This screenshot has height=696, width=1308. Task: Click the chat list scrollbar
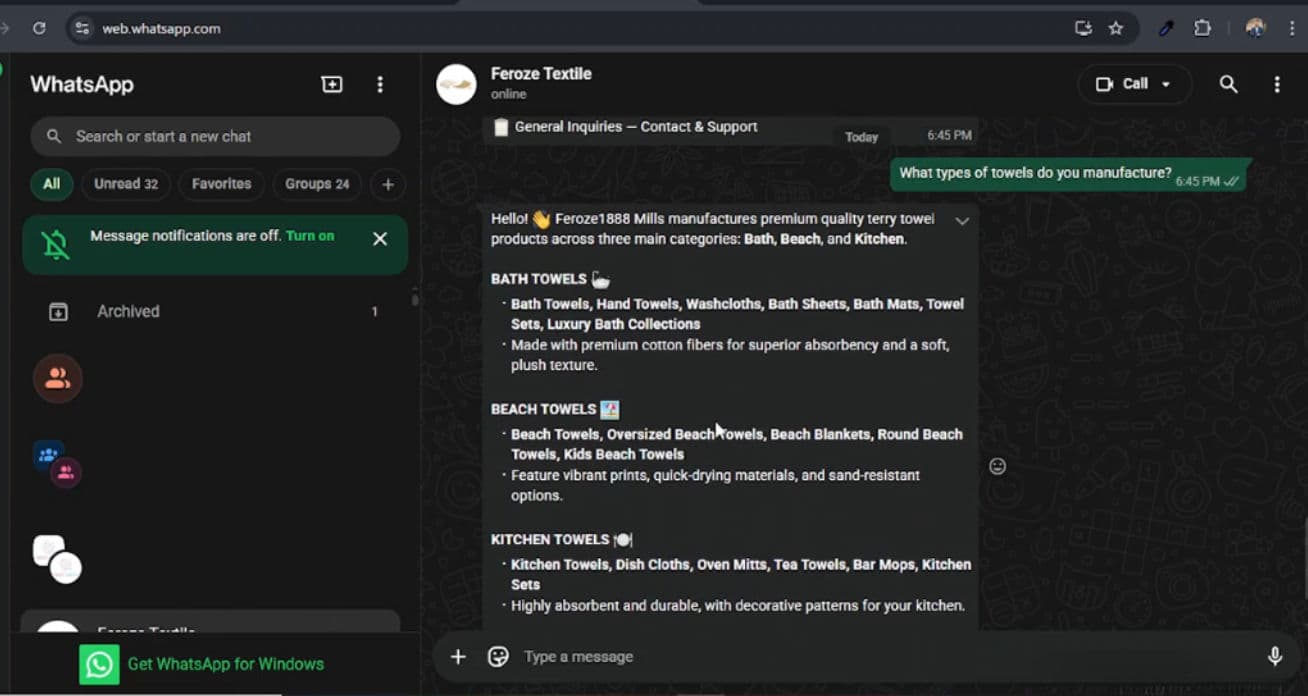click(414, 298)
